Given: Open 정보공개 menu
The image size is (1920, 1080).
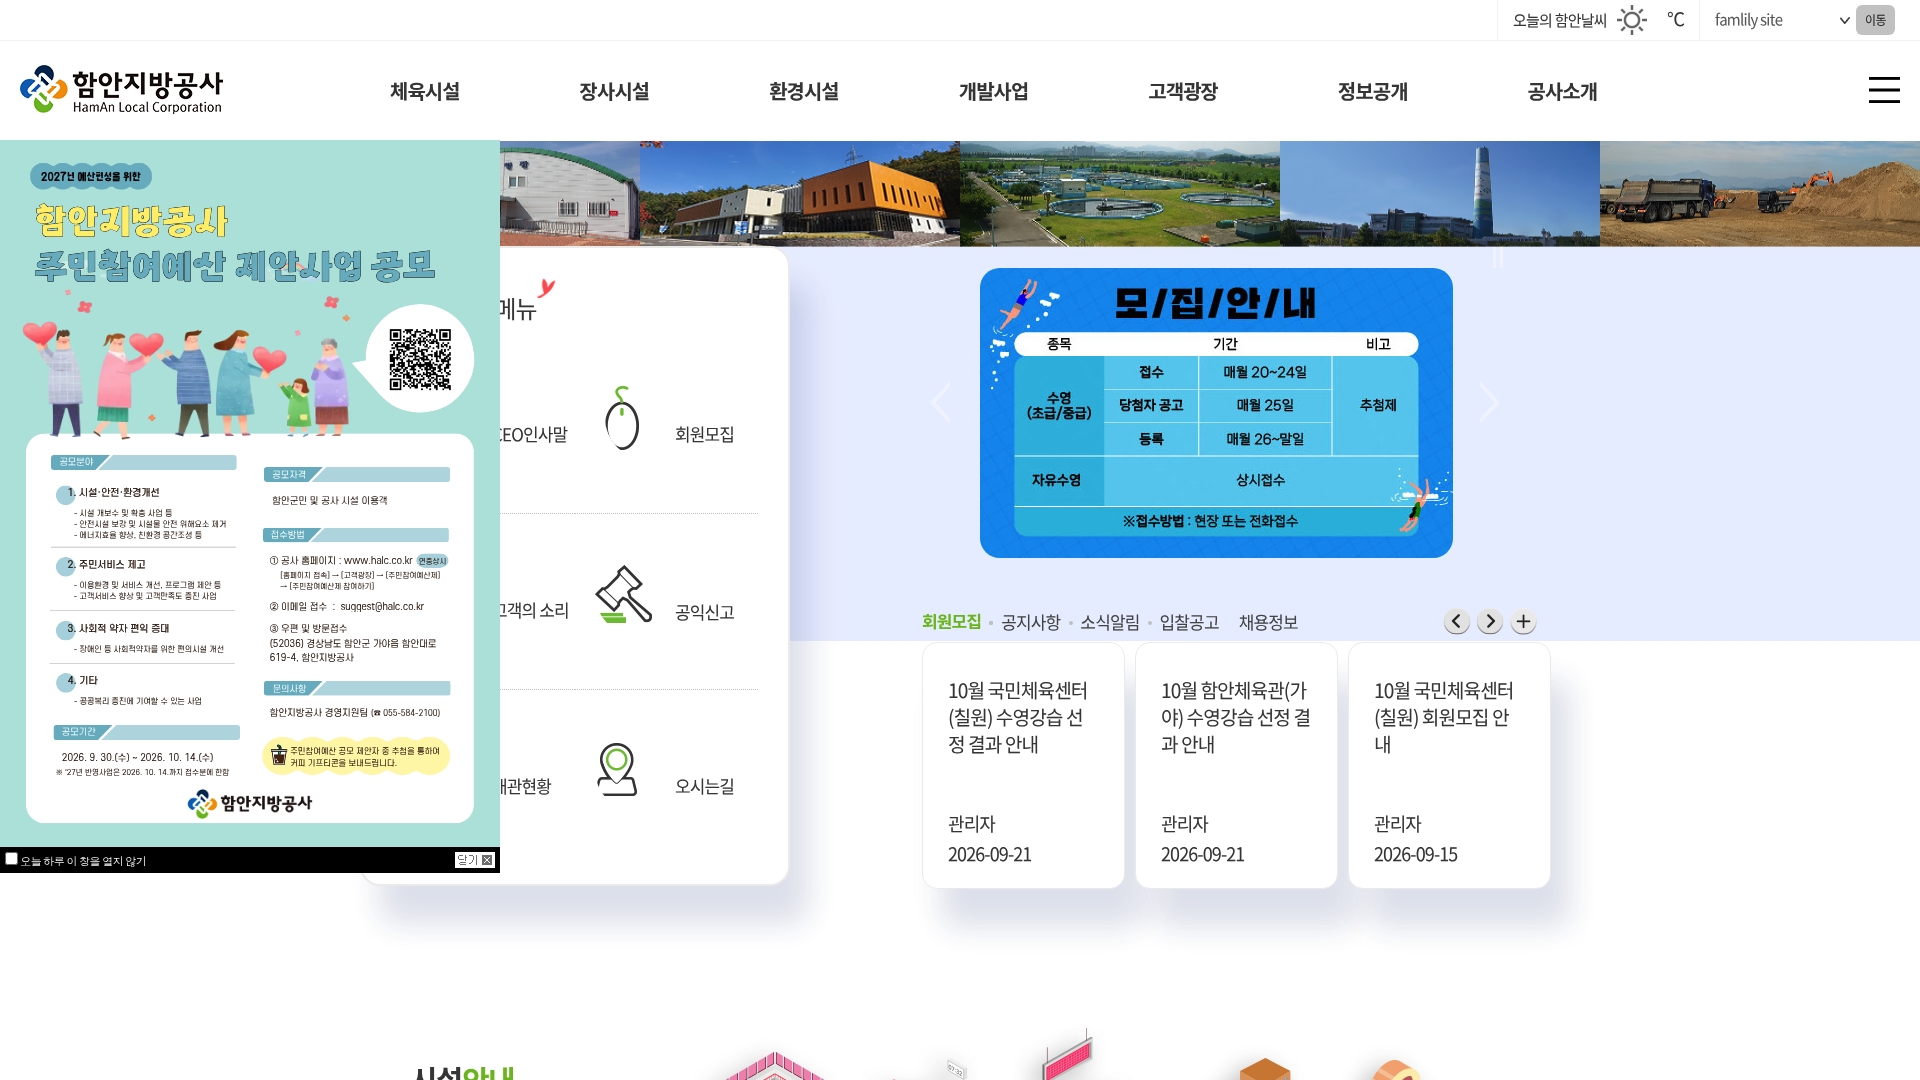Looking at the screenshot, I should 1373,91.
